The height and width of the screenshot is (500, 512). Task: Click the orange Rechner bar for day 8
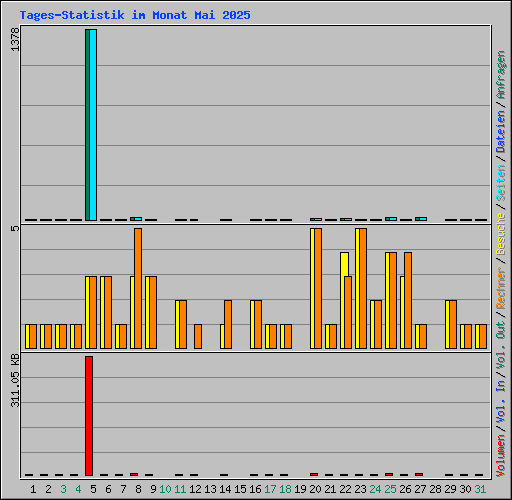coord(138,289)
